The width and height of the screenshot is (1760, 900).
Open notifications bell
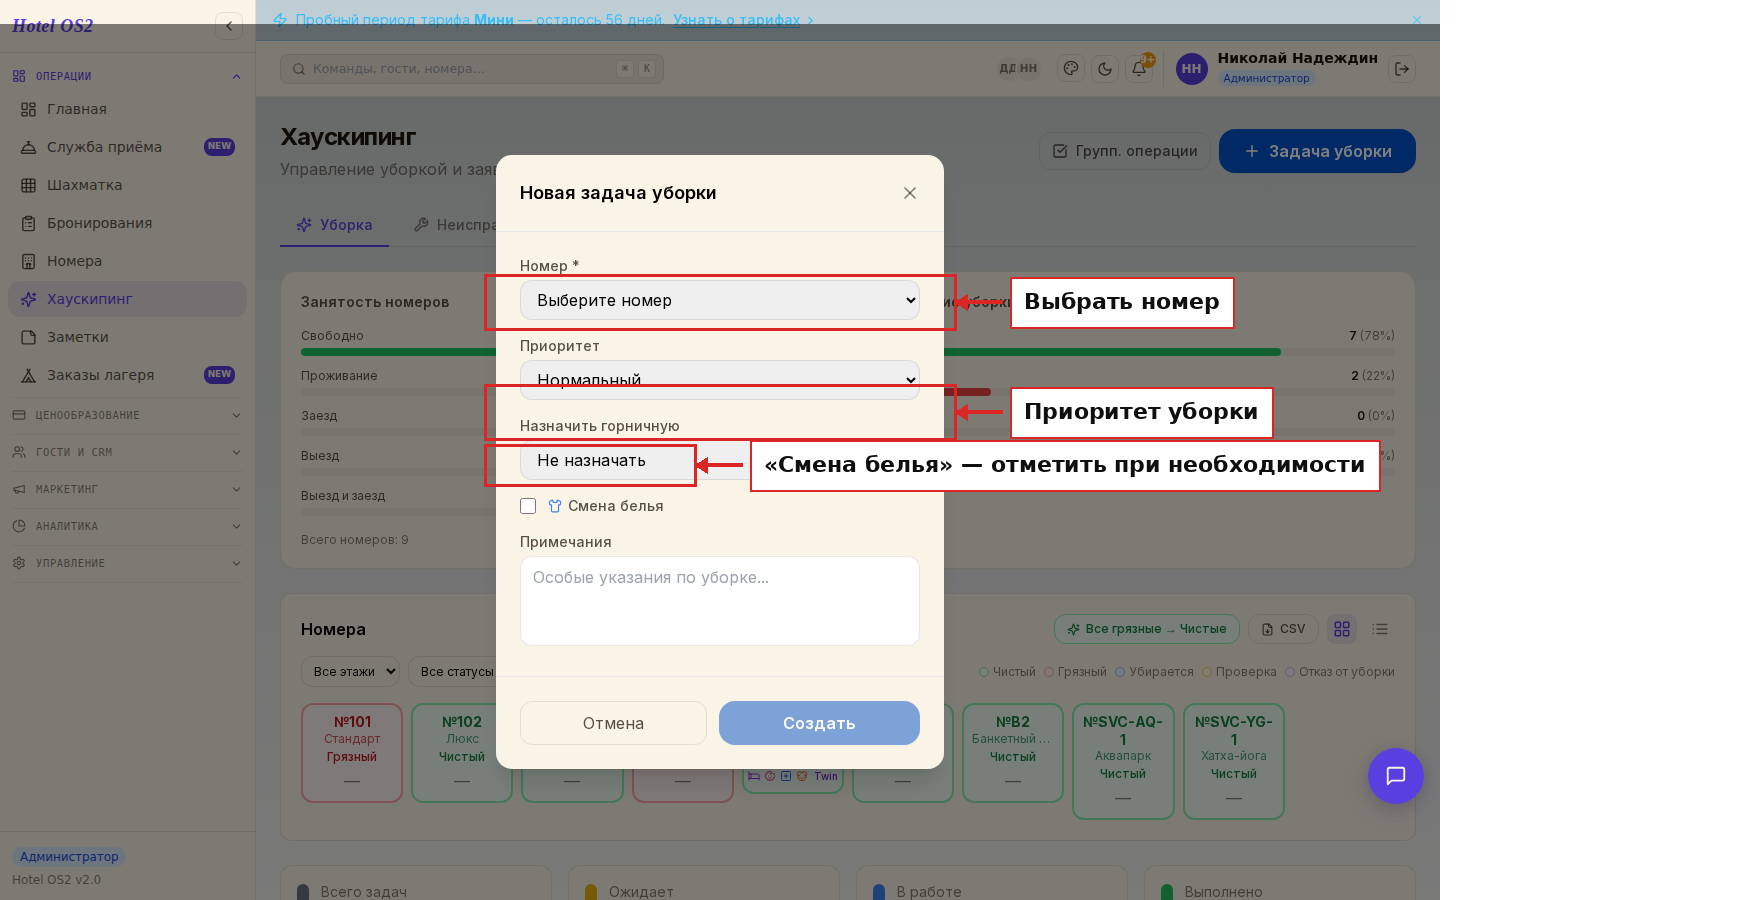tap(1139, 69)
